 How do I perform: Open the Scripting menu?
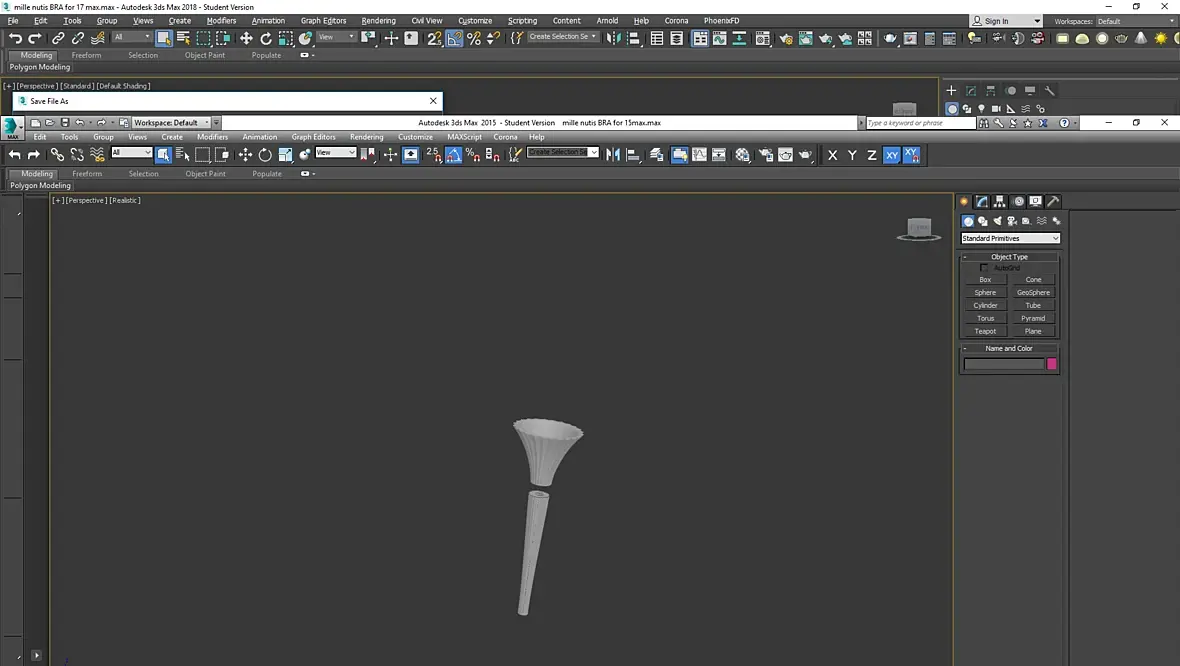(x=522, y=21)
